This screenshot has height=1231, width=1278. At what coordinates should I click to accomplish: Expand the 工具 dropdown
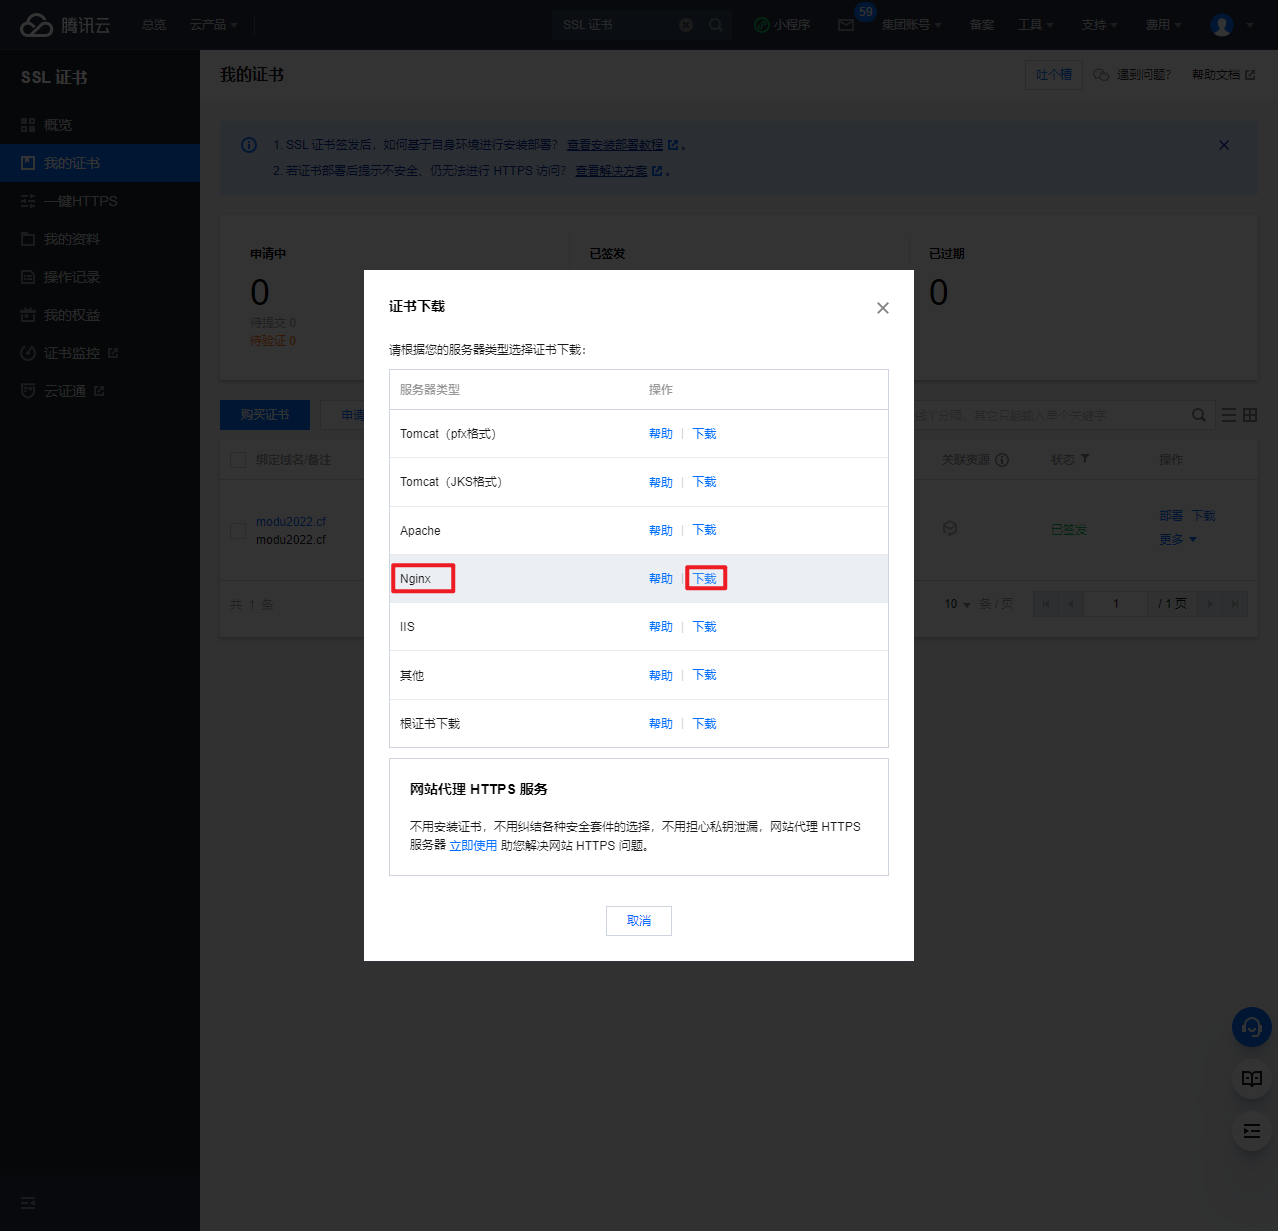(1036, 25)
